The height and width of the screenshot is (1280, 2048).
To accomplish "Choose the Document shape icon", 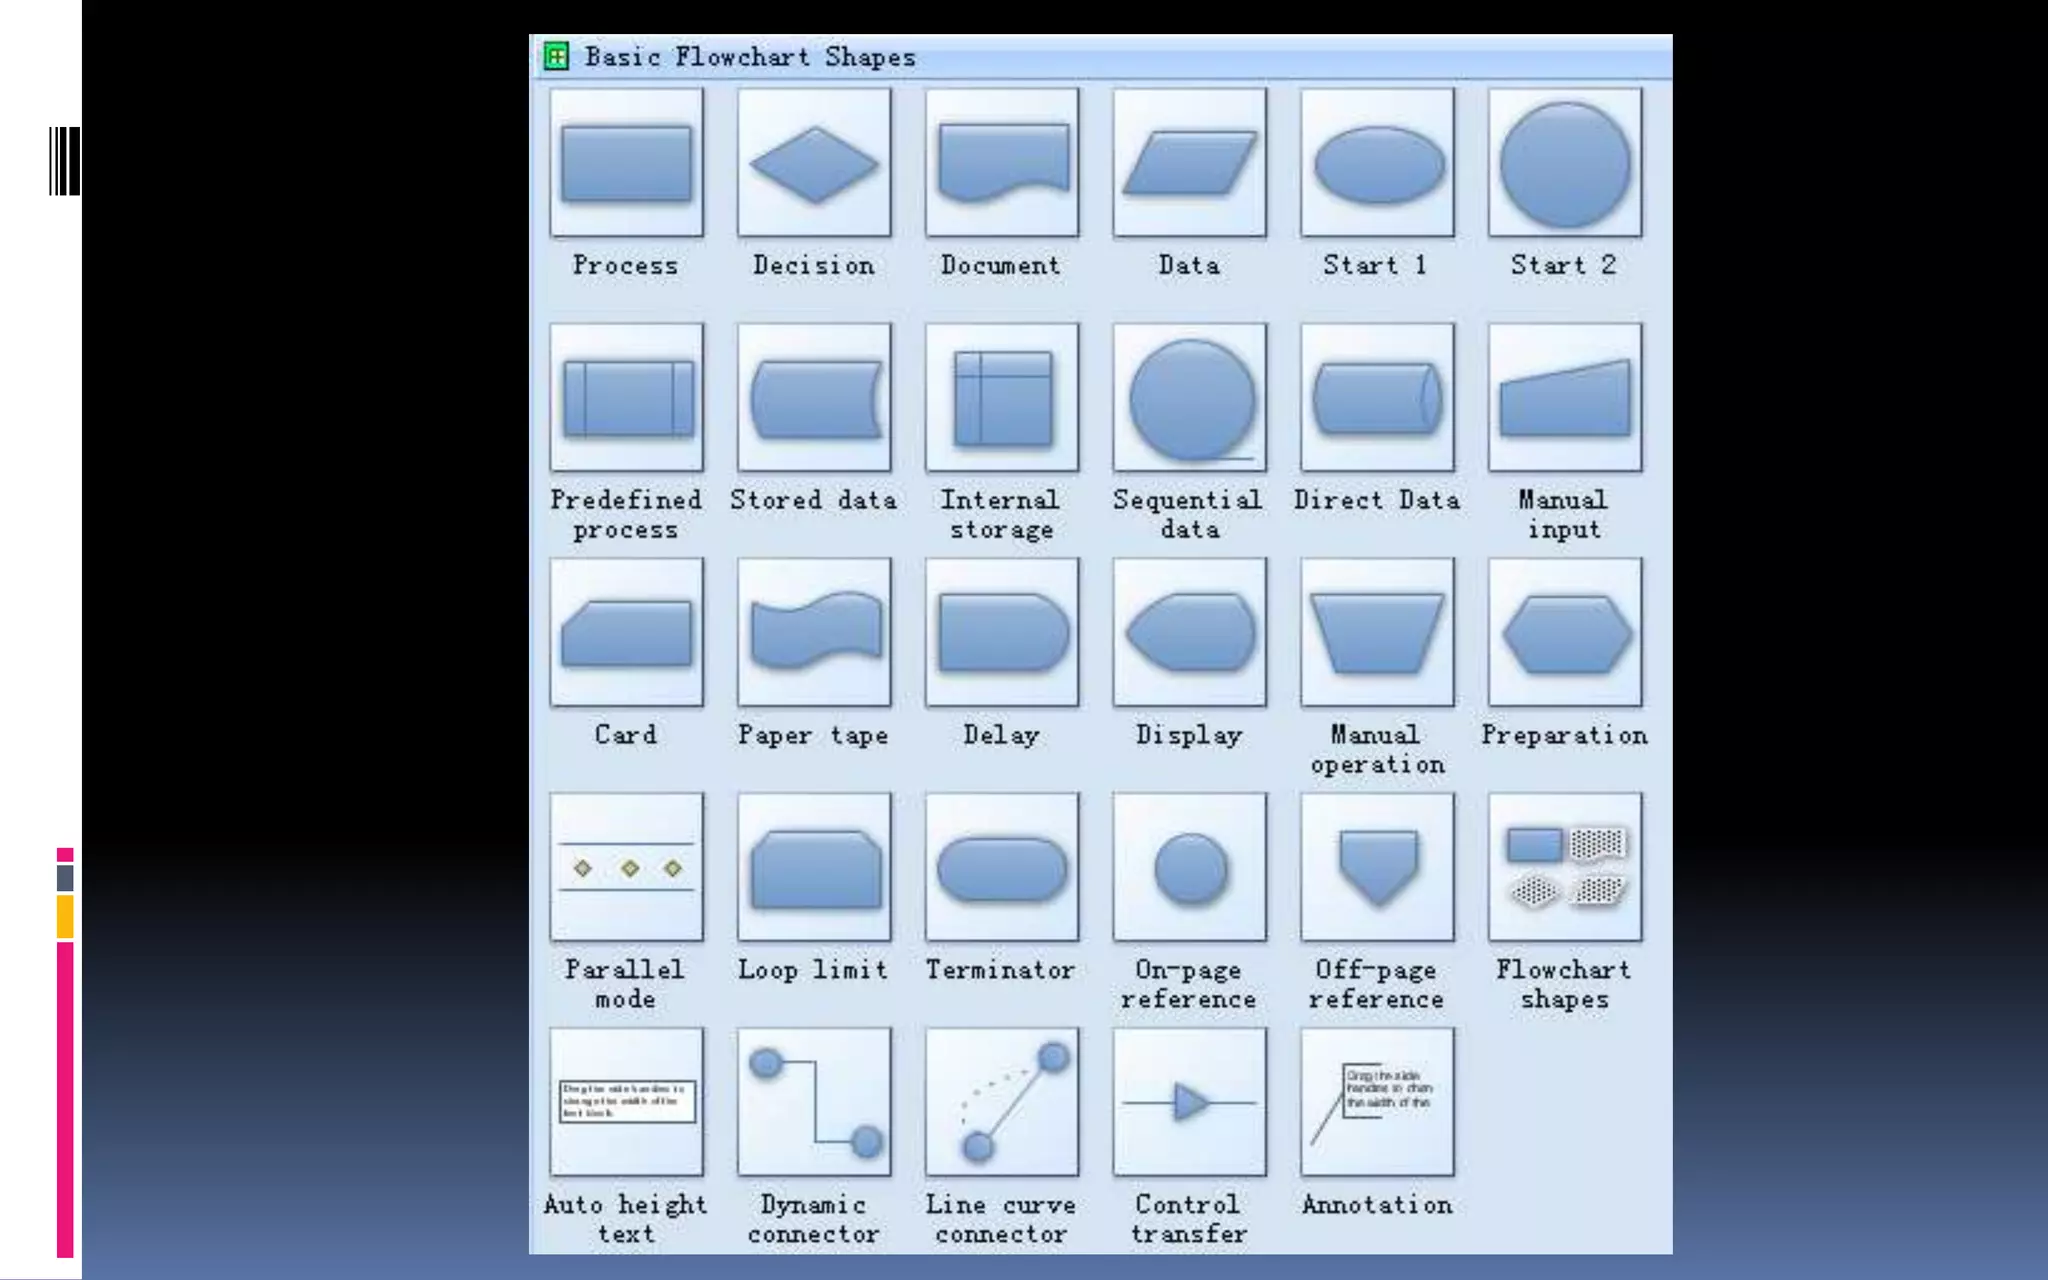I will coord(1002,163).
